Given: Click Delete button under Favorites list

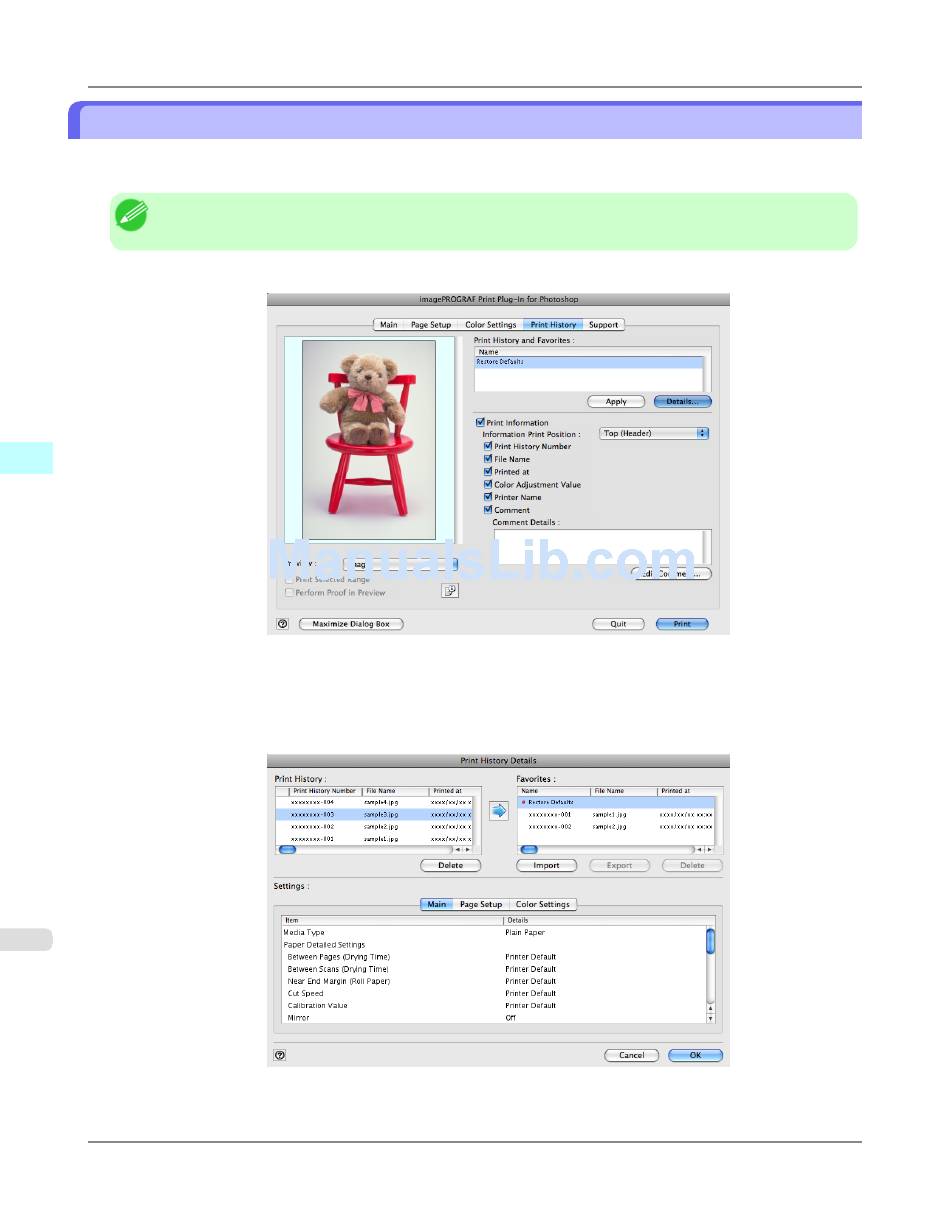Looking at the screenshot, I should pos(692,865).
